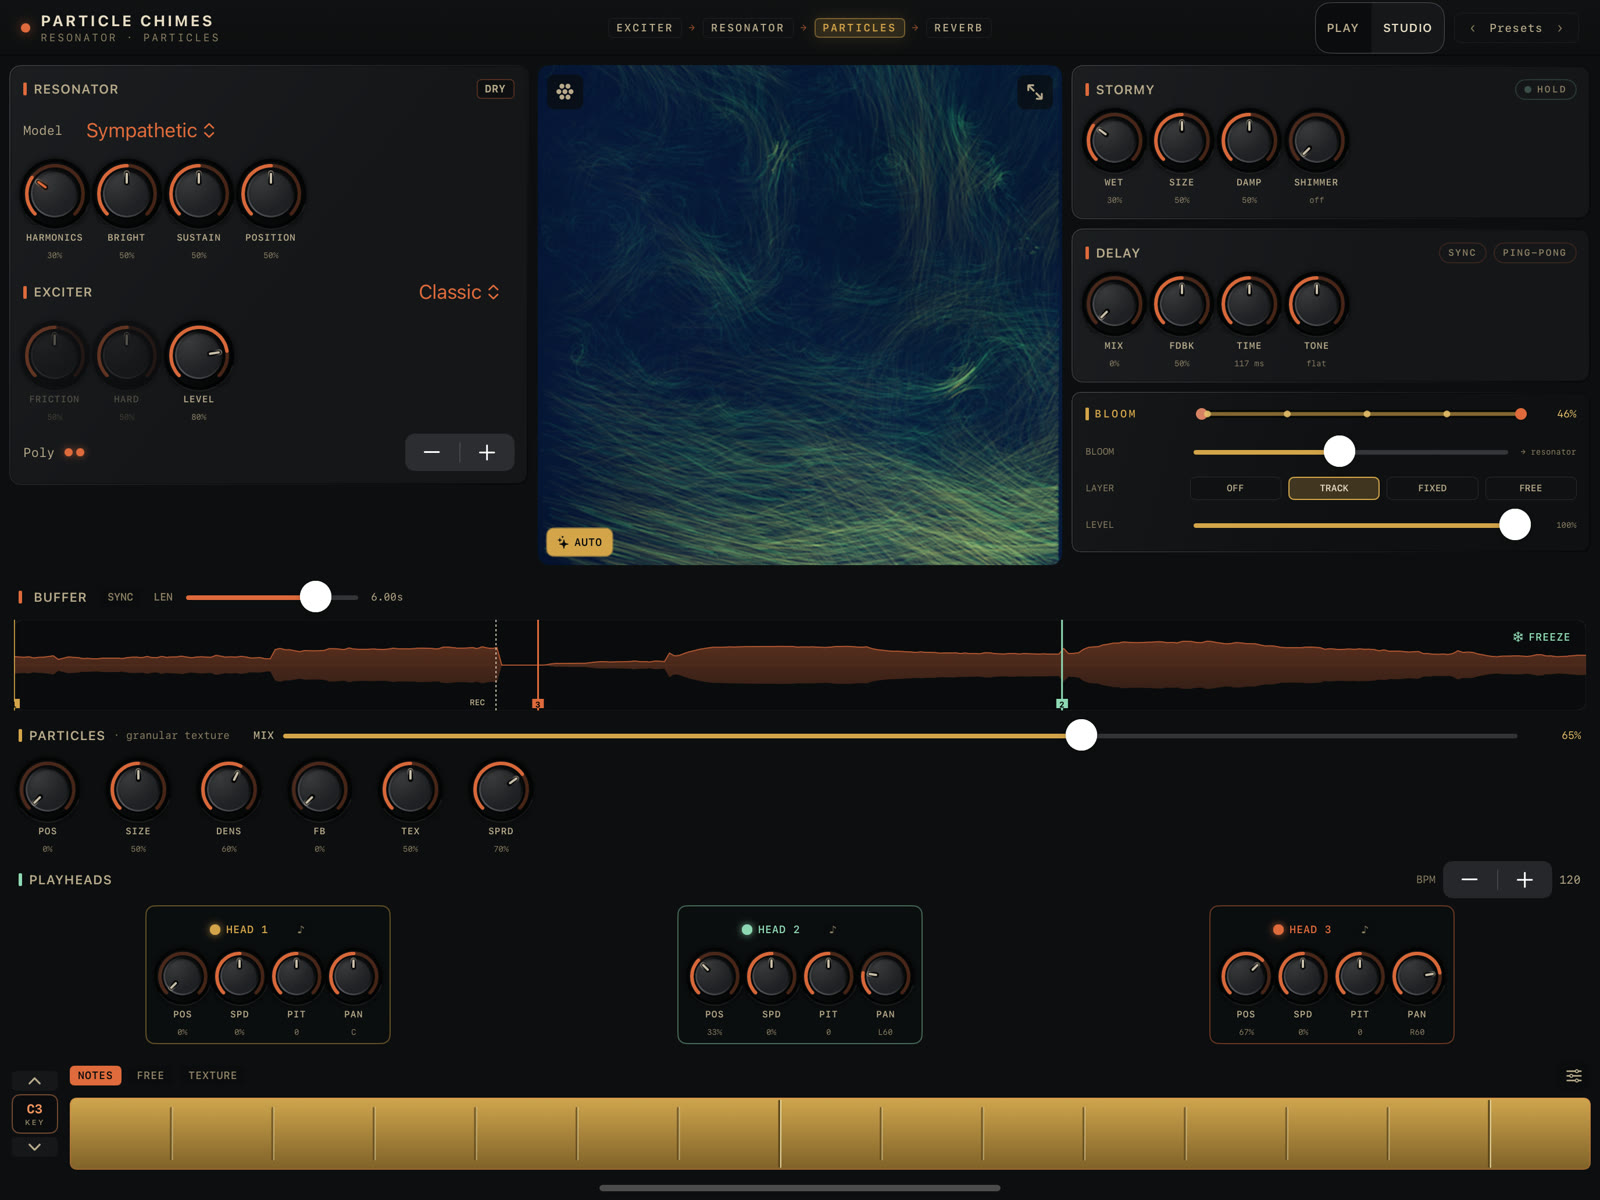Open the Sympathetic model dropdown
This screenshot has width=1600, height=1200.
[x=150, y=131]
